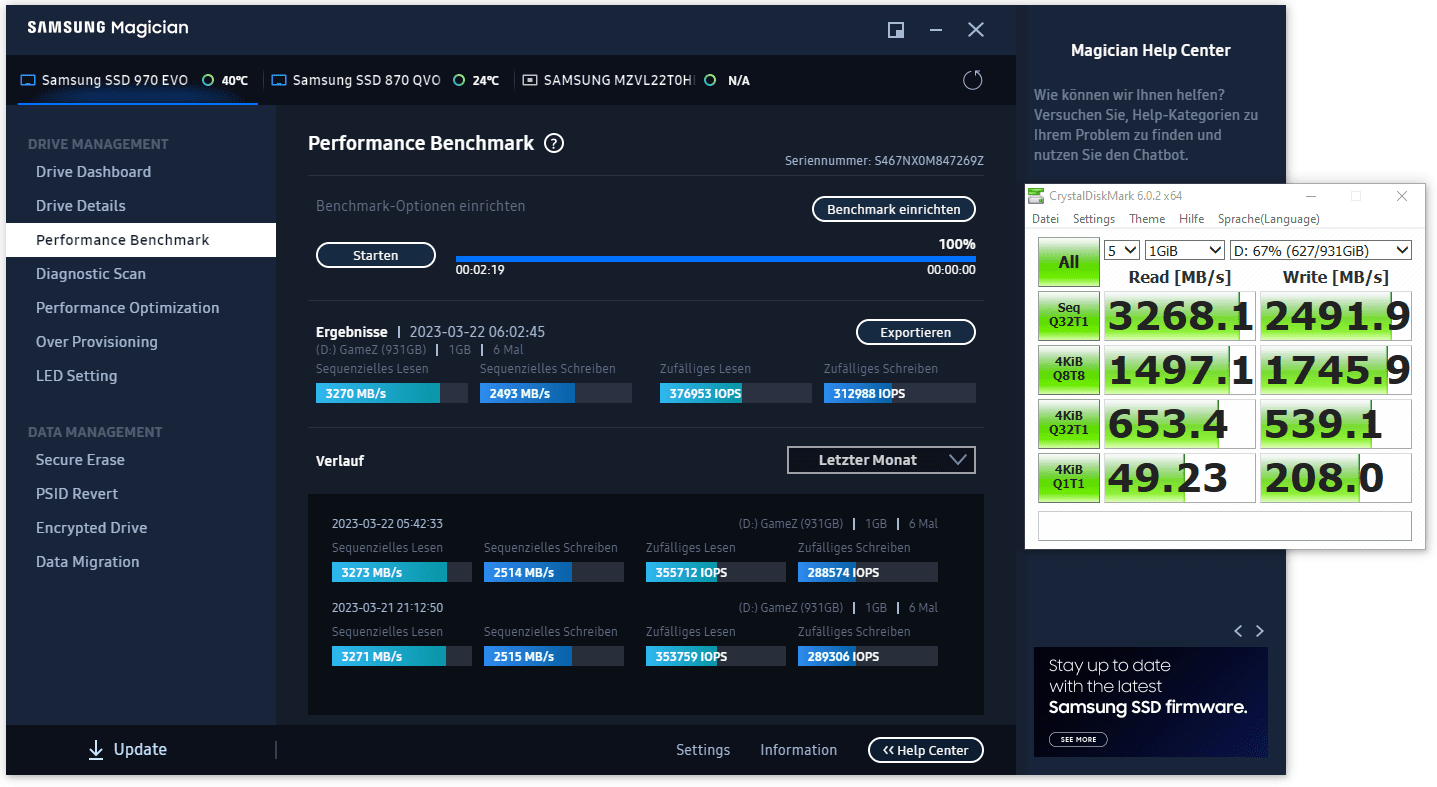Viewport: 1437px width, 787px height.
Task: Select Performance Benchmark sidebar item
Action: pyautogui.click(x=141, y=240)
